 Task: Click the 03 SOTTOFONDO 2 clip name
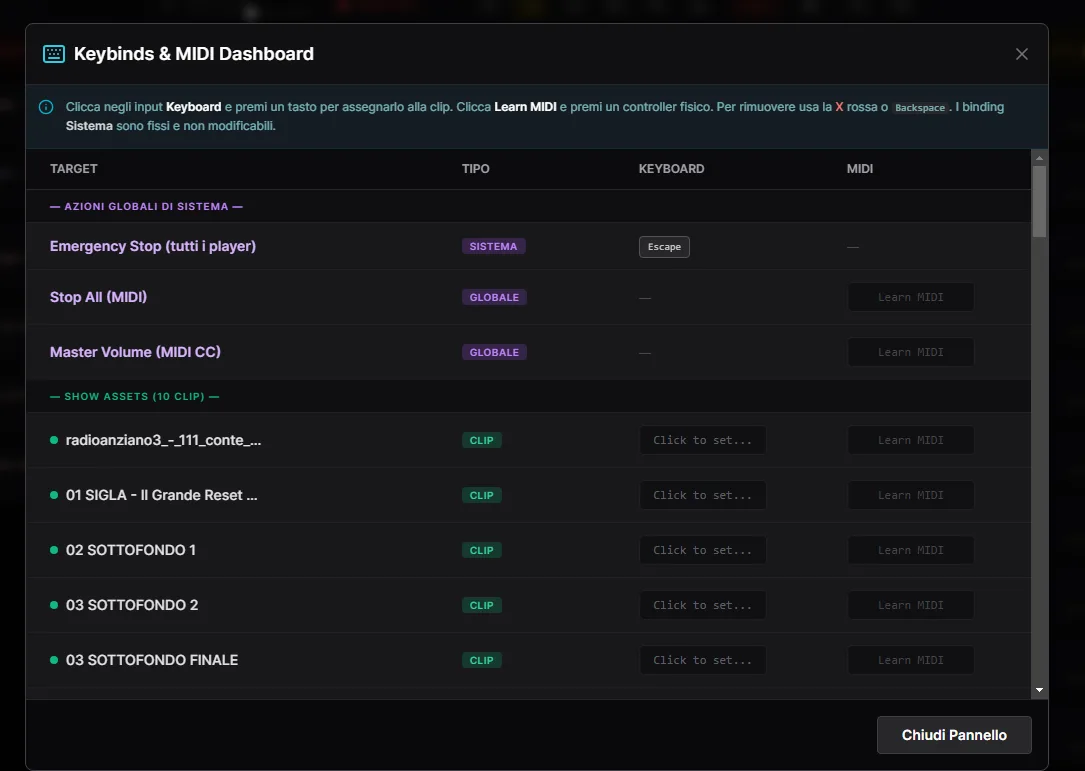[x=132, y=605]
